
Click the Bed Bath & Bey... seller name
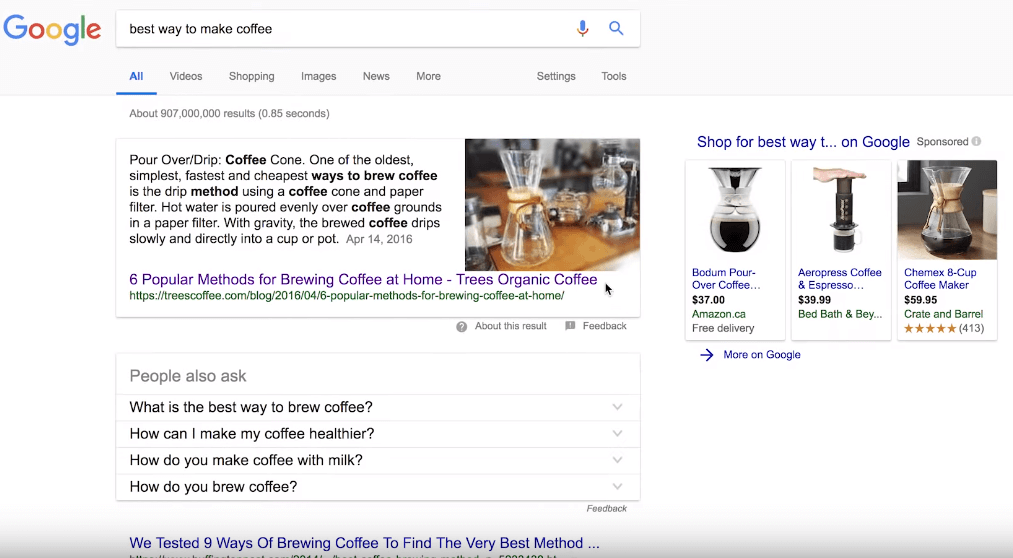click(x=840, y=314)
